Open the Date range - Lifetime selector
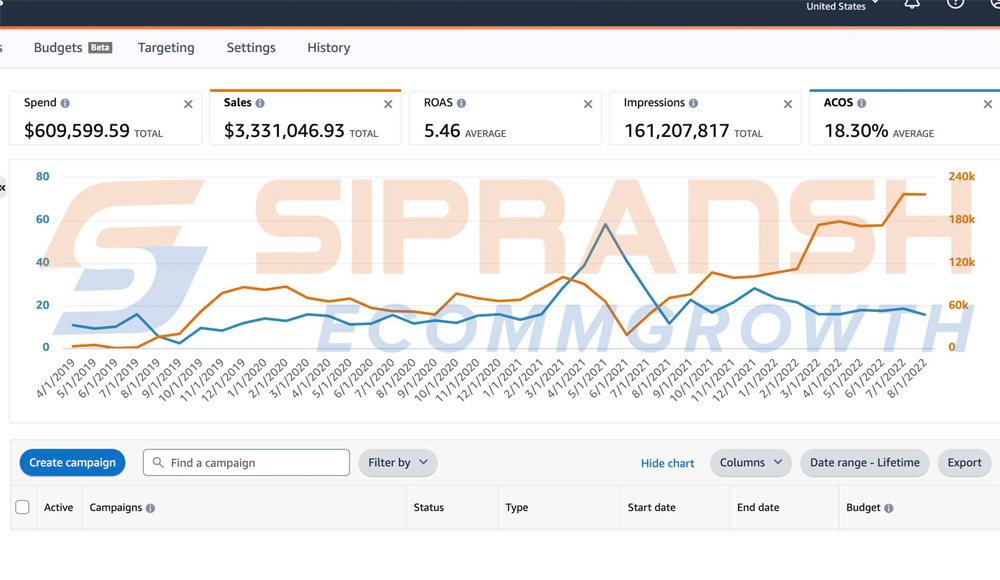The width and height of the screenshot is (1000, 580). (x=864, y=463)
